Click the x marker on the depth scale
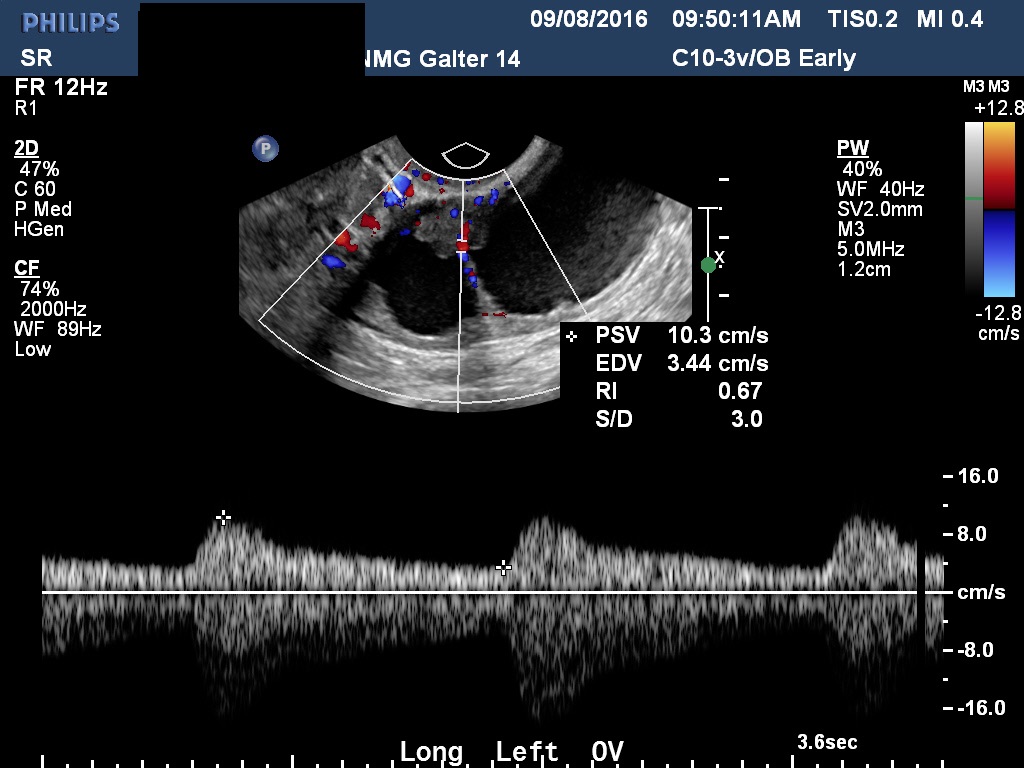 tap(720, 257)
